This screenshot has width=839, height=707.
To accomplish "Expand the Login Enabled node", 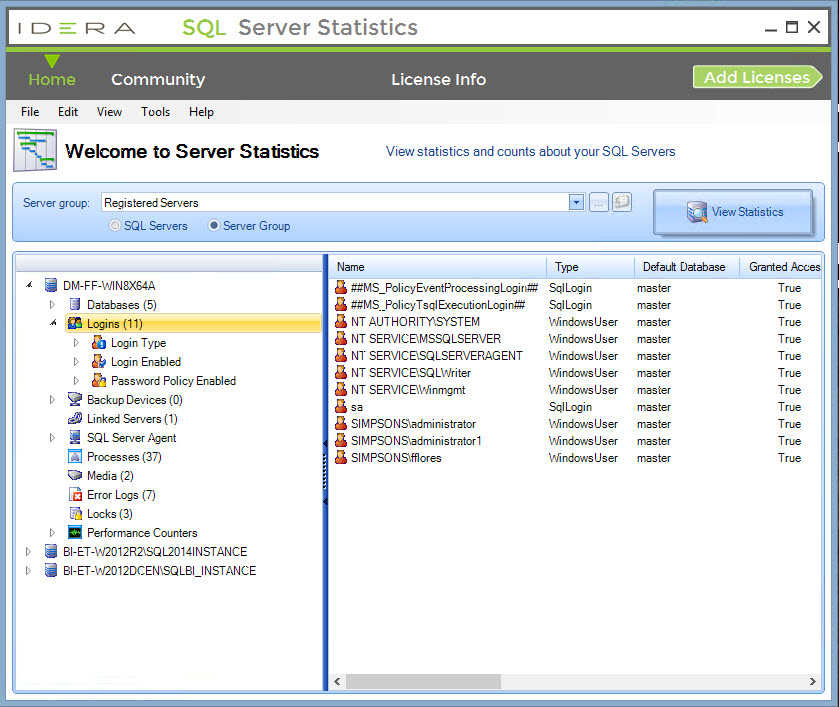I will [x=76, y=361].
